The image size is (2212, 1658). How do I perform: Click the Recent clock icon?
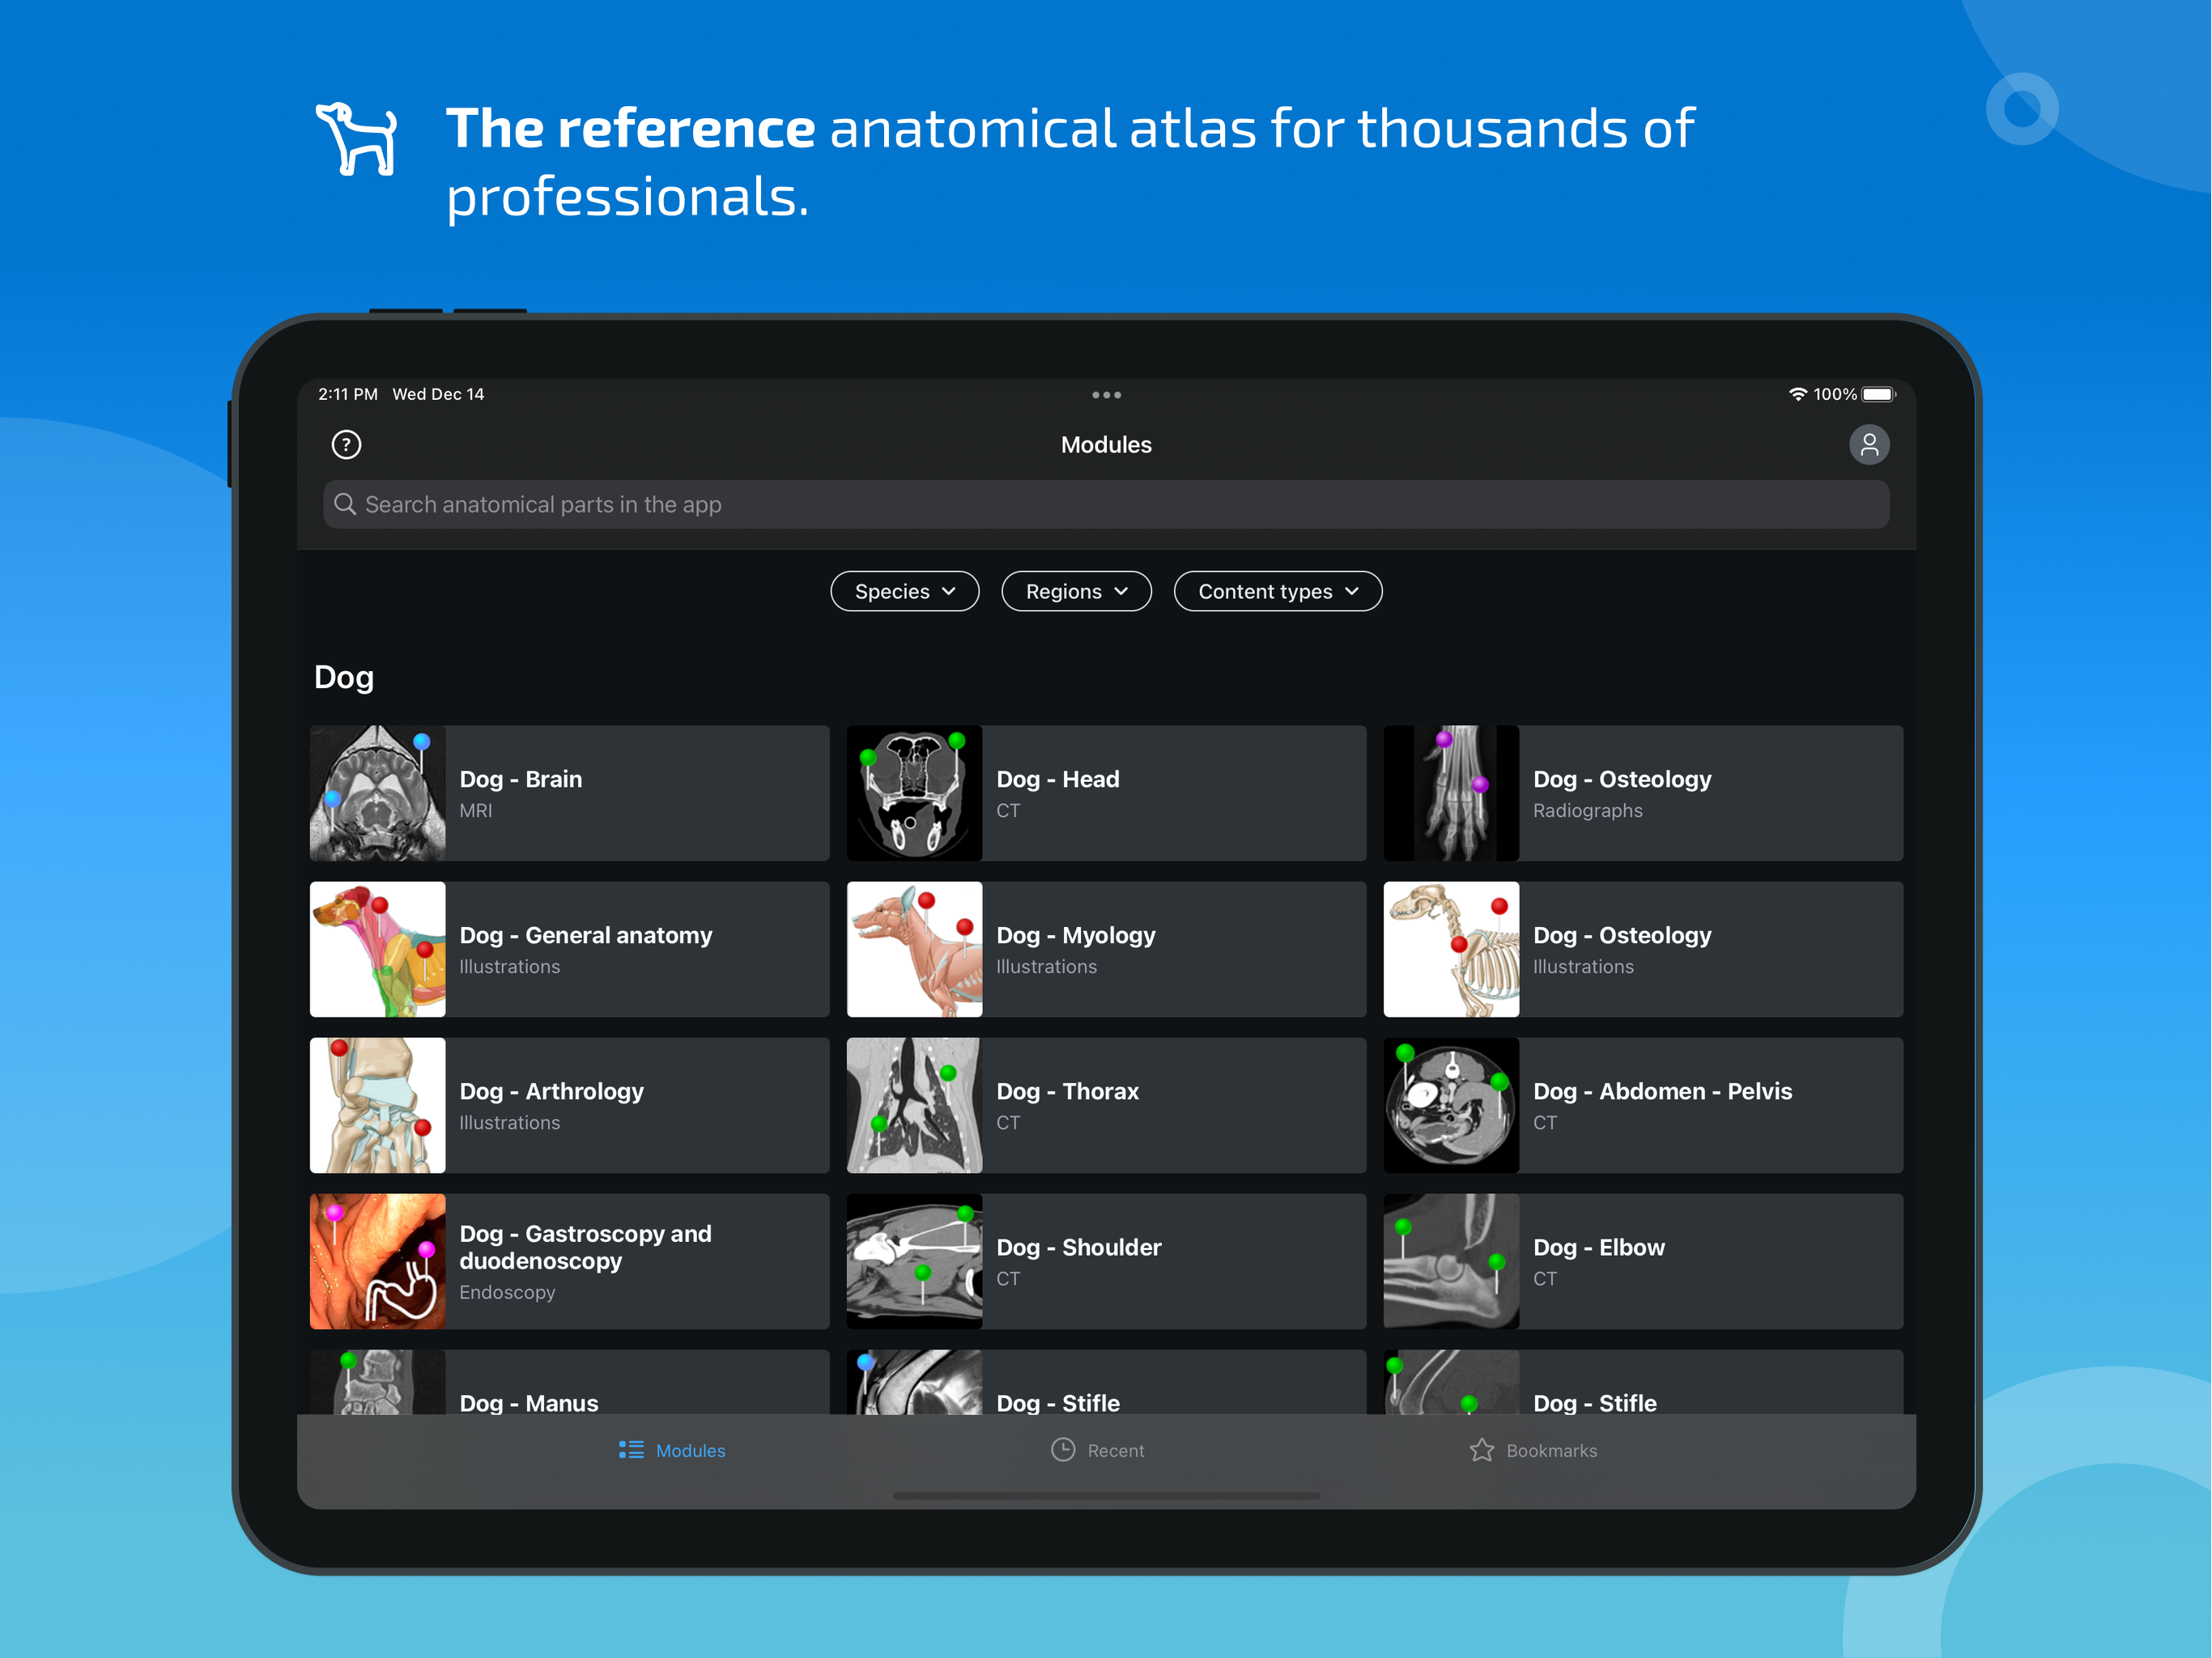(1062, 1450)
